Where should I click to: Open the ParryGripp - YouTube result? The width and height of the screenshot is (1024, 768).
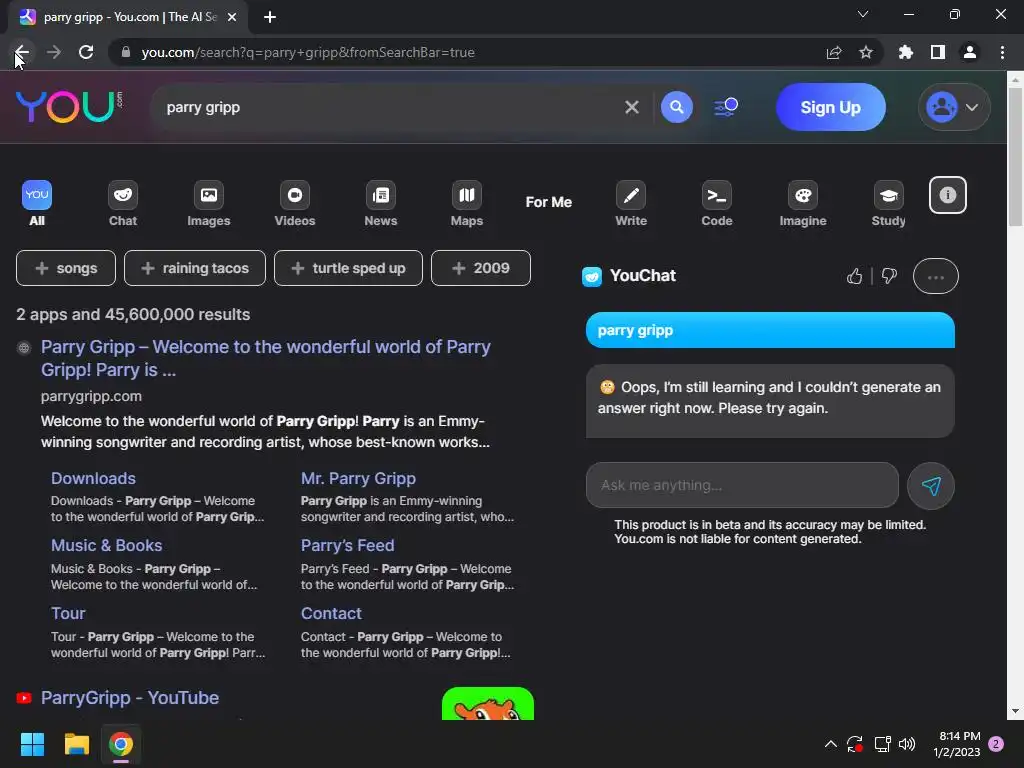[x=129, y=697]
